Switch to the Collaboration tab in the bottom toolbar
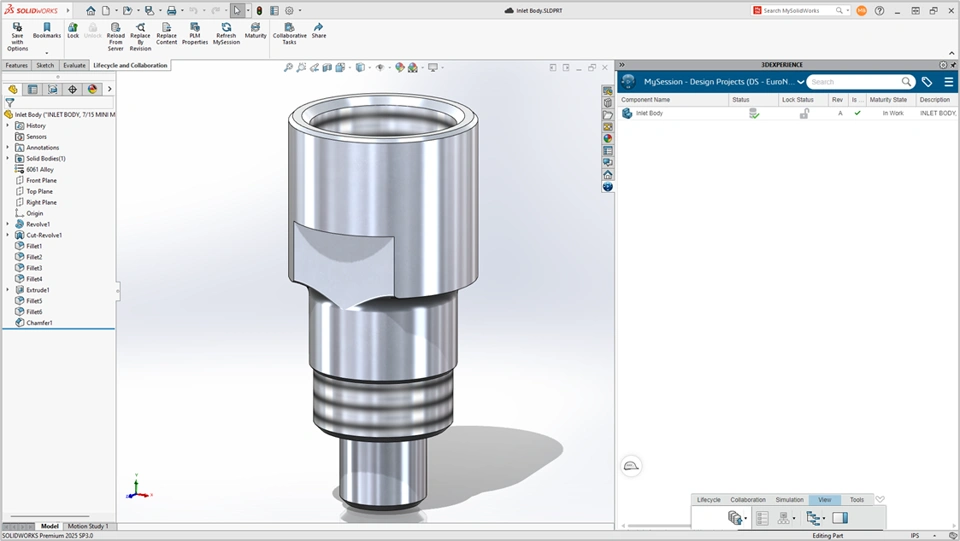This screenshot has height=541, width=960. (x=747, y=500)
